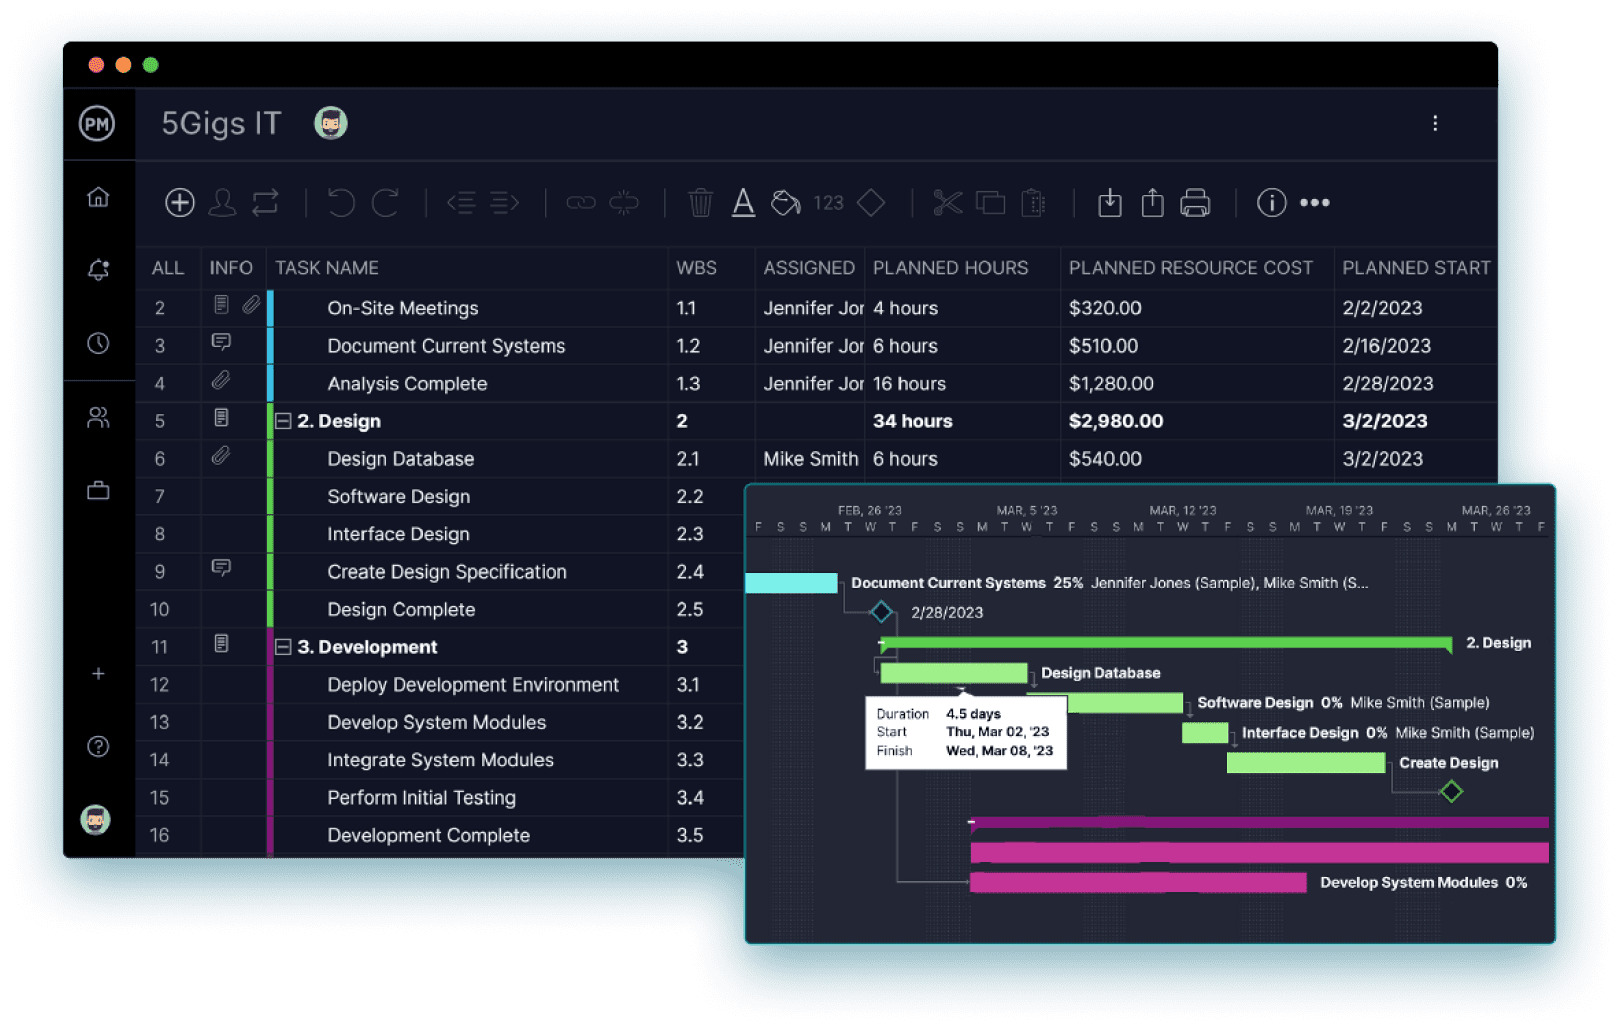
Task: Open help question mark in sidebar
Action: click(98, 747)
